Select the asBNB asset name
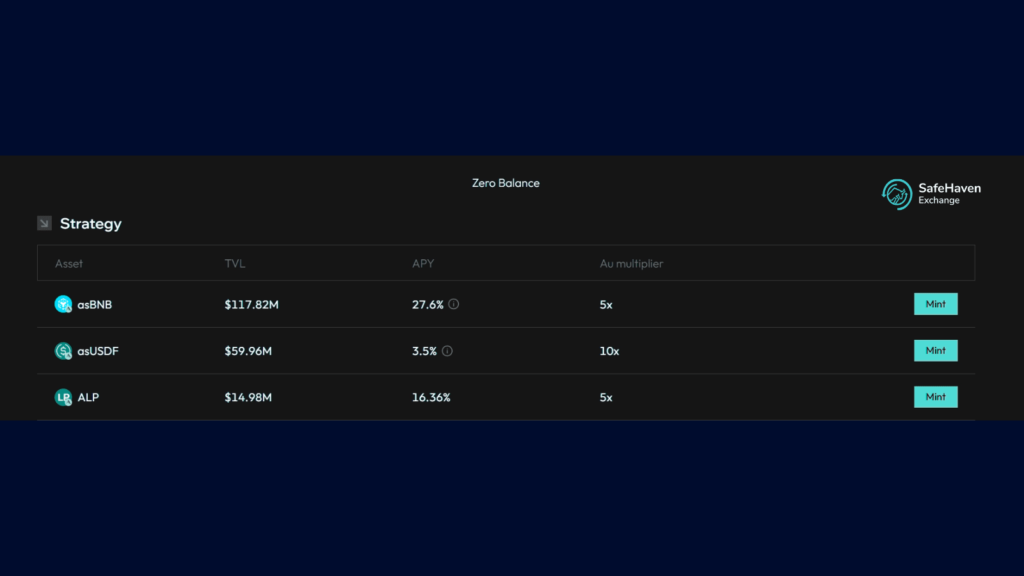The image size is (1024, 576). [x=95, y=305]
